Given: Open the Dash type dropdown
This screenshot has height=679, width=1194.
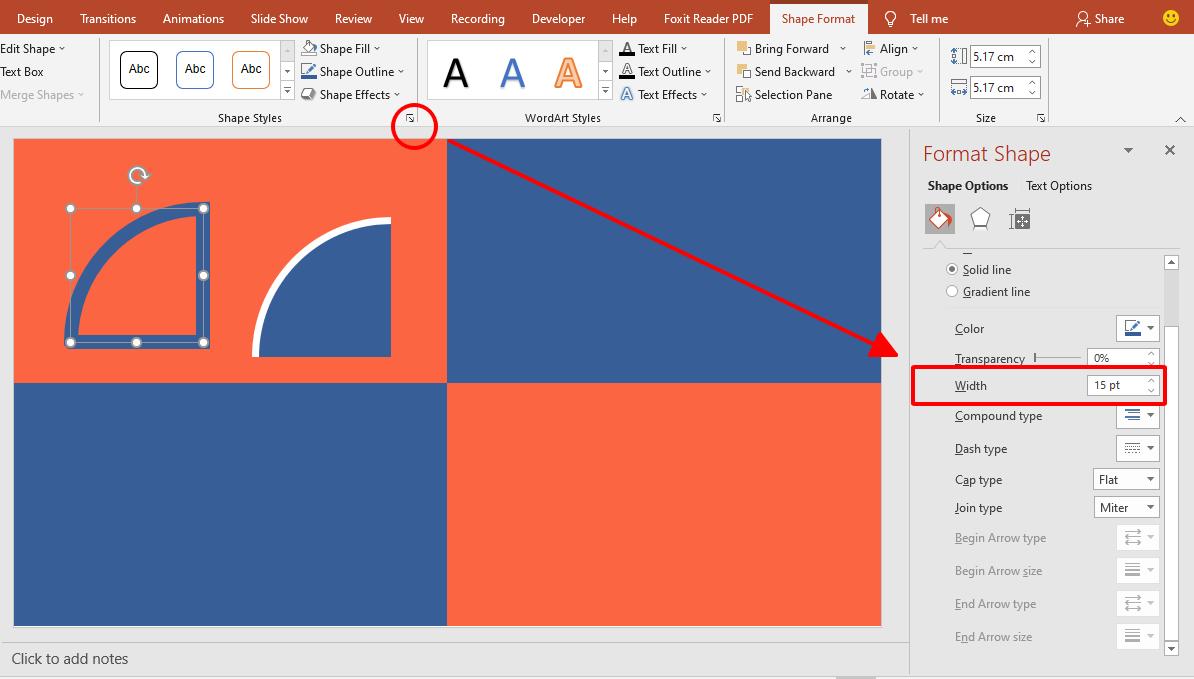Looking at the screenshot, I should 1137,448.
